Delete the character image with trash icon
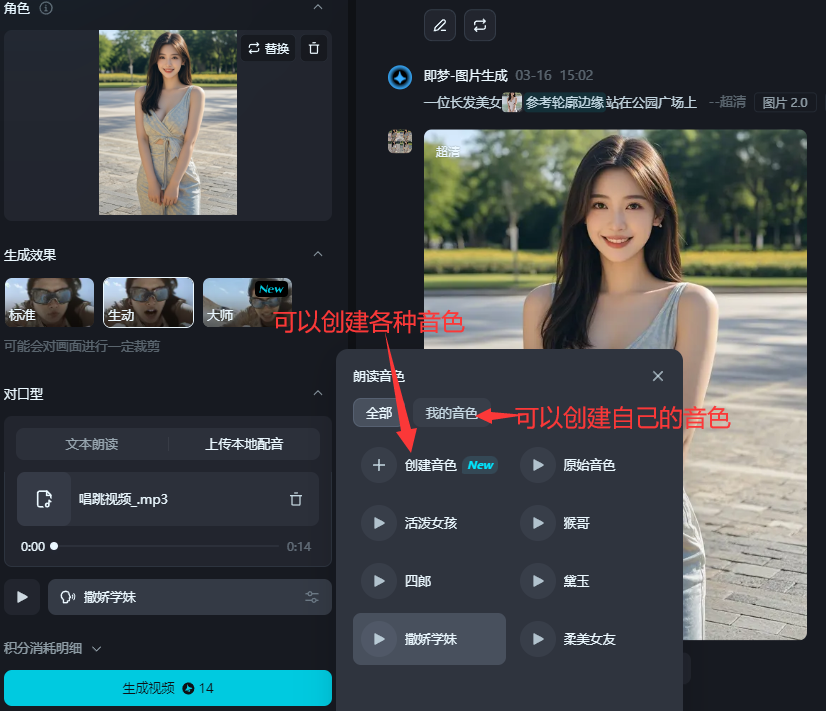826x711 pixels. (x=314, y=48)
